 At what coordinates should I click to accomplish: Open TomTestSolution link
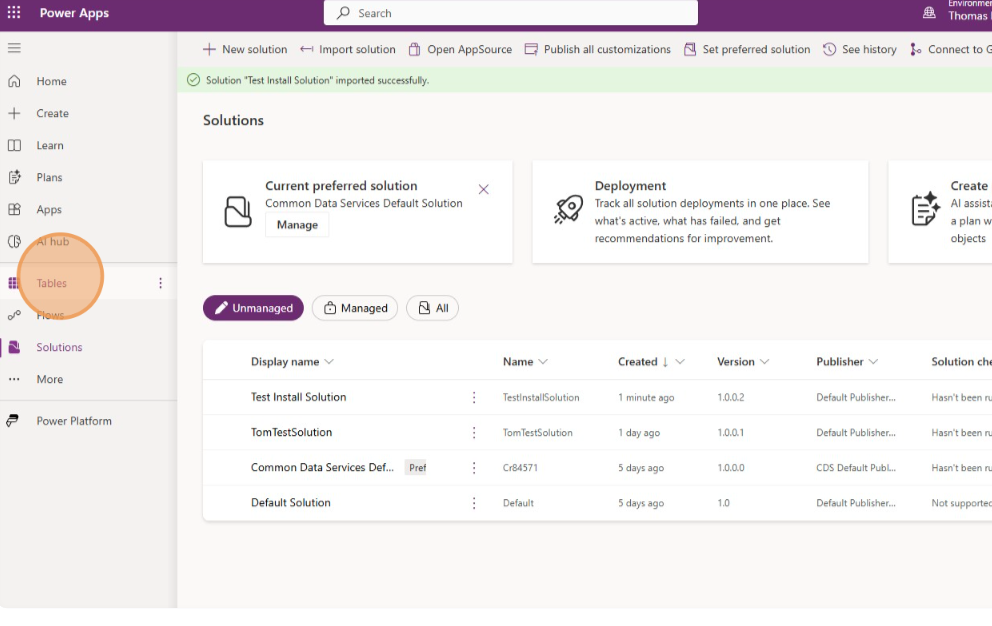[292, 432]
